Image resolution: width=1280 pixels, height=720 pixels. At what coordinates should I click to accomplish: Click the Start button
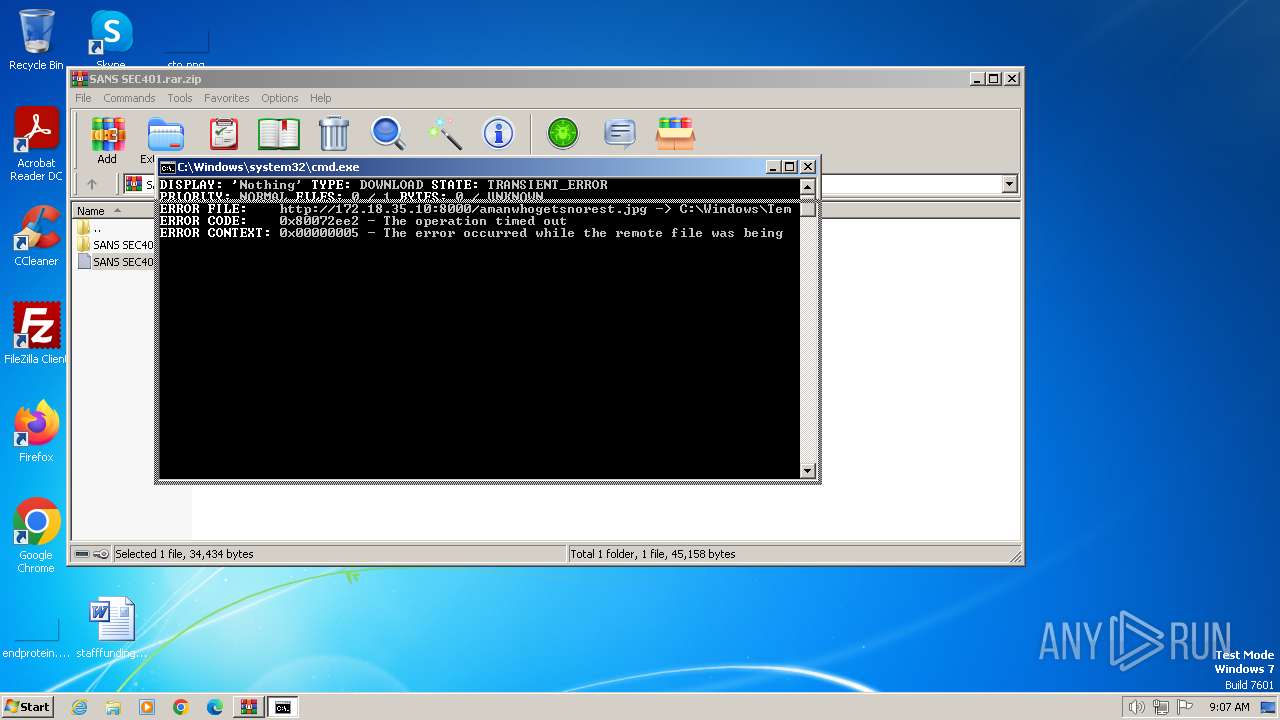click(x=28, y=707)
